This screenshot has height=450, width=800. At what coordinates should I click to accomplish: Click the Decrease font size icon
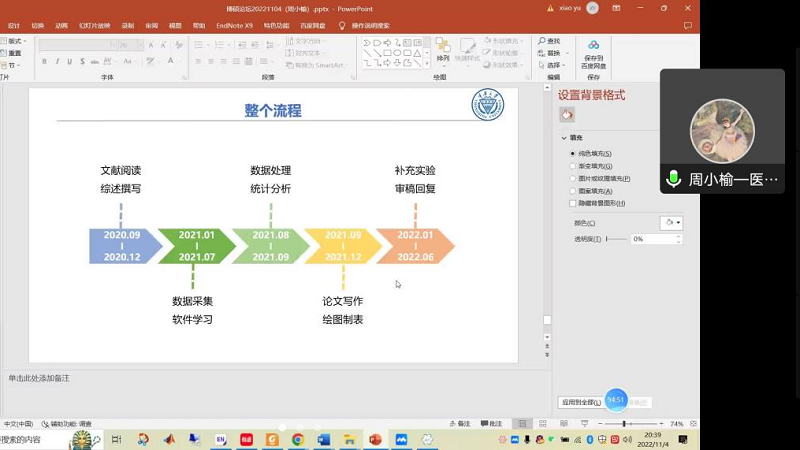(163, 45)
